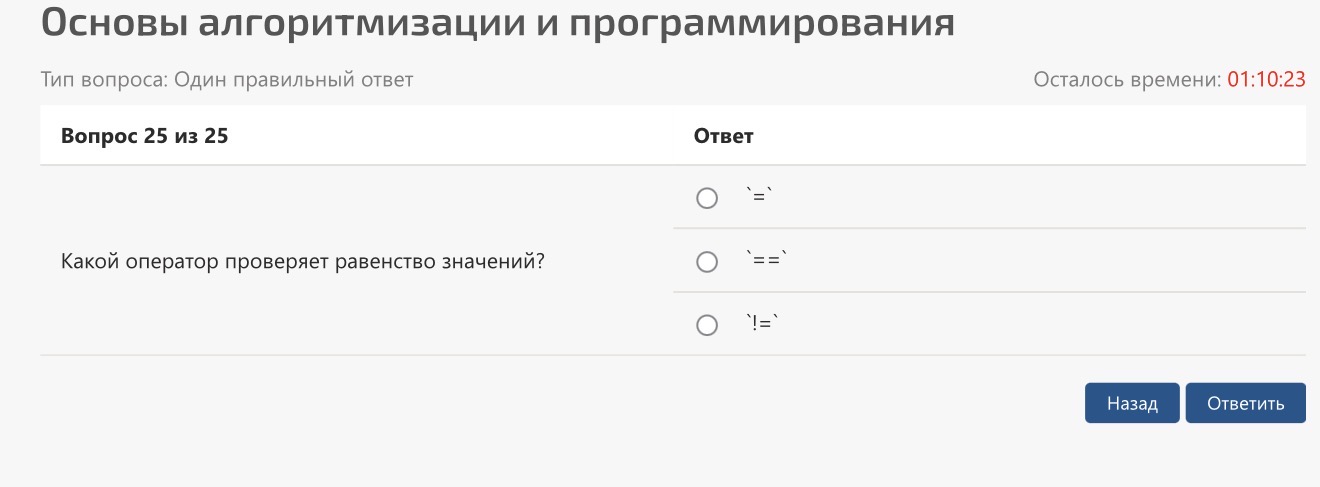Click the Вопрос 25 из 25 header
The width and height of the screenshot is (1320, 487).
[145, 136]
